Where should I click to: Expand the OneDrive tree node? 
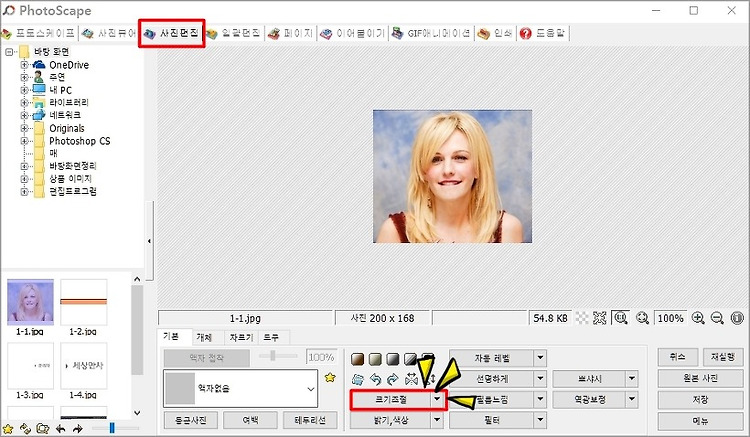(24, 64)
